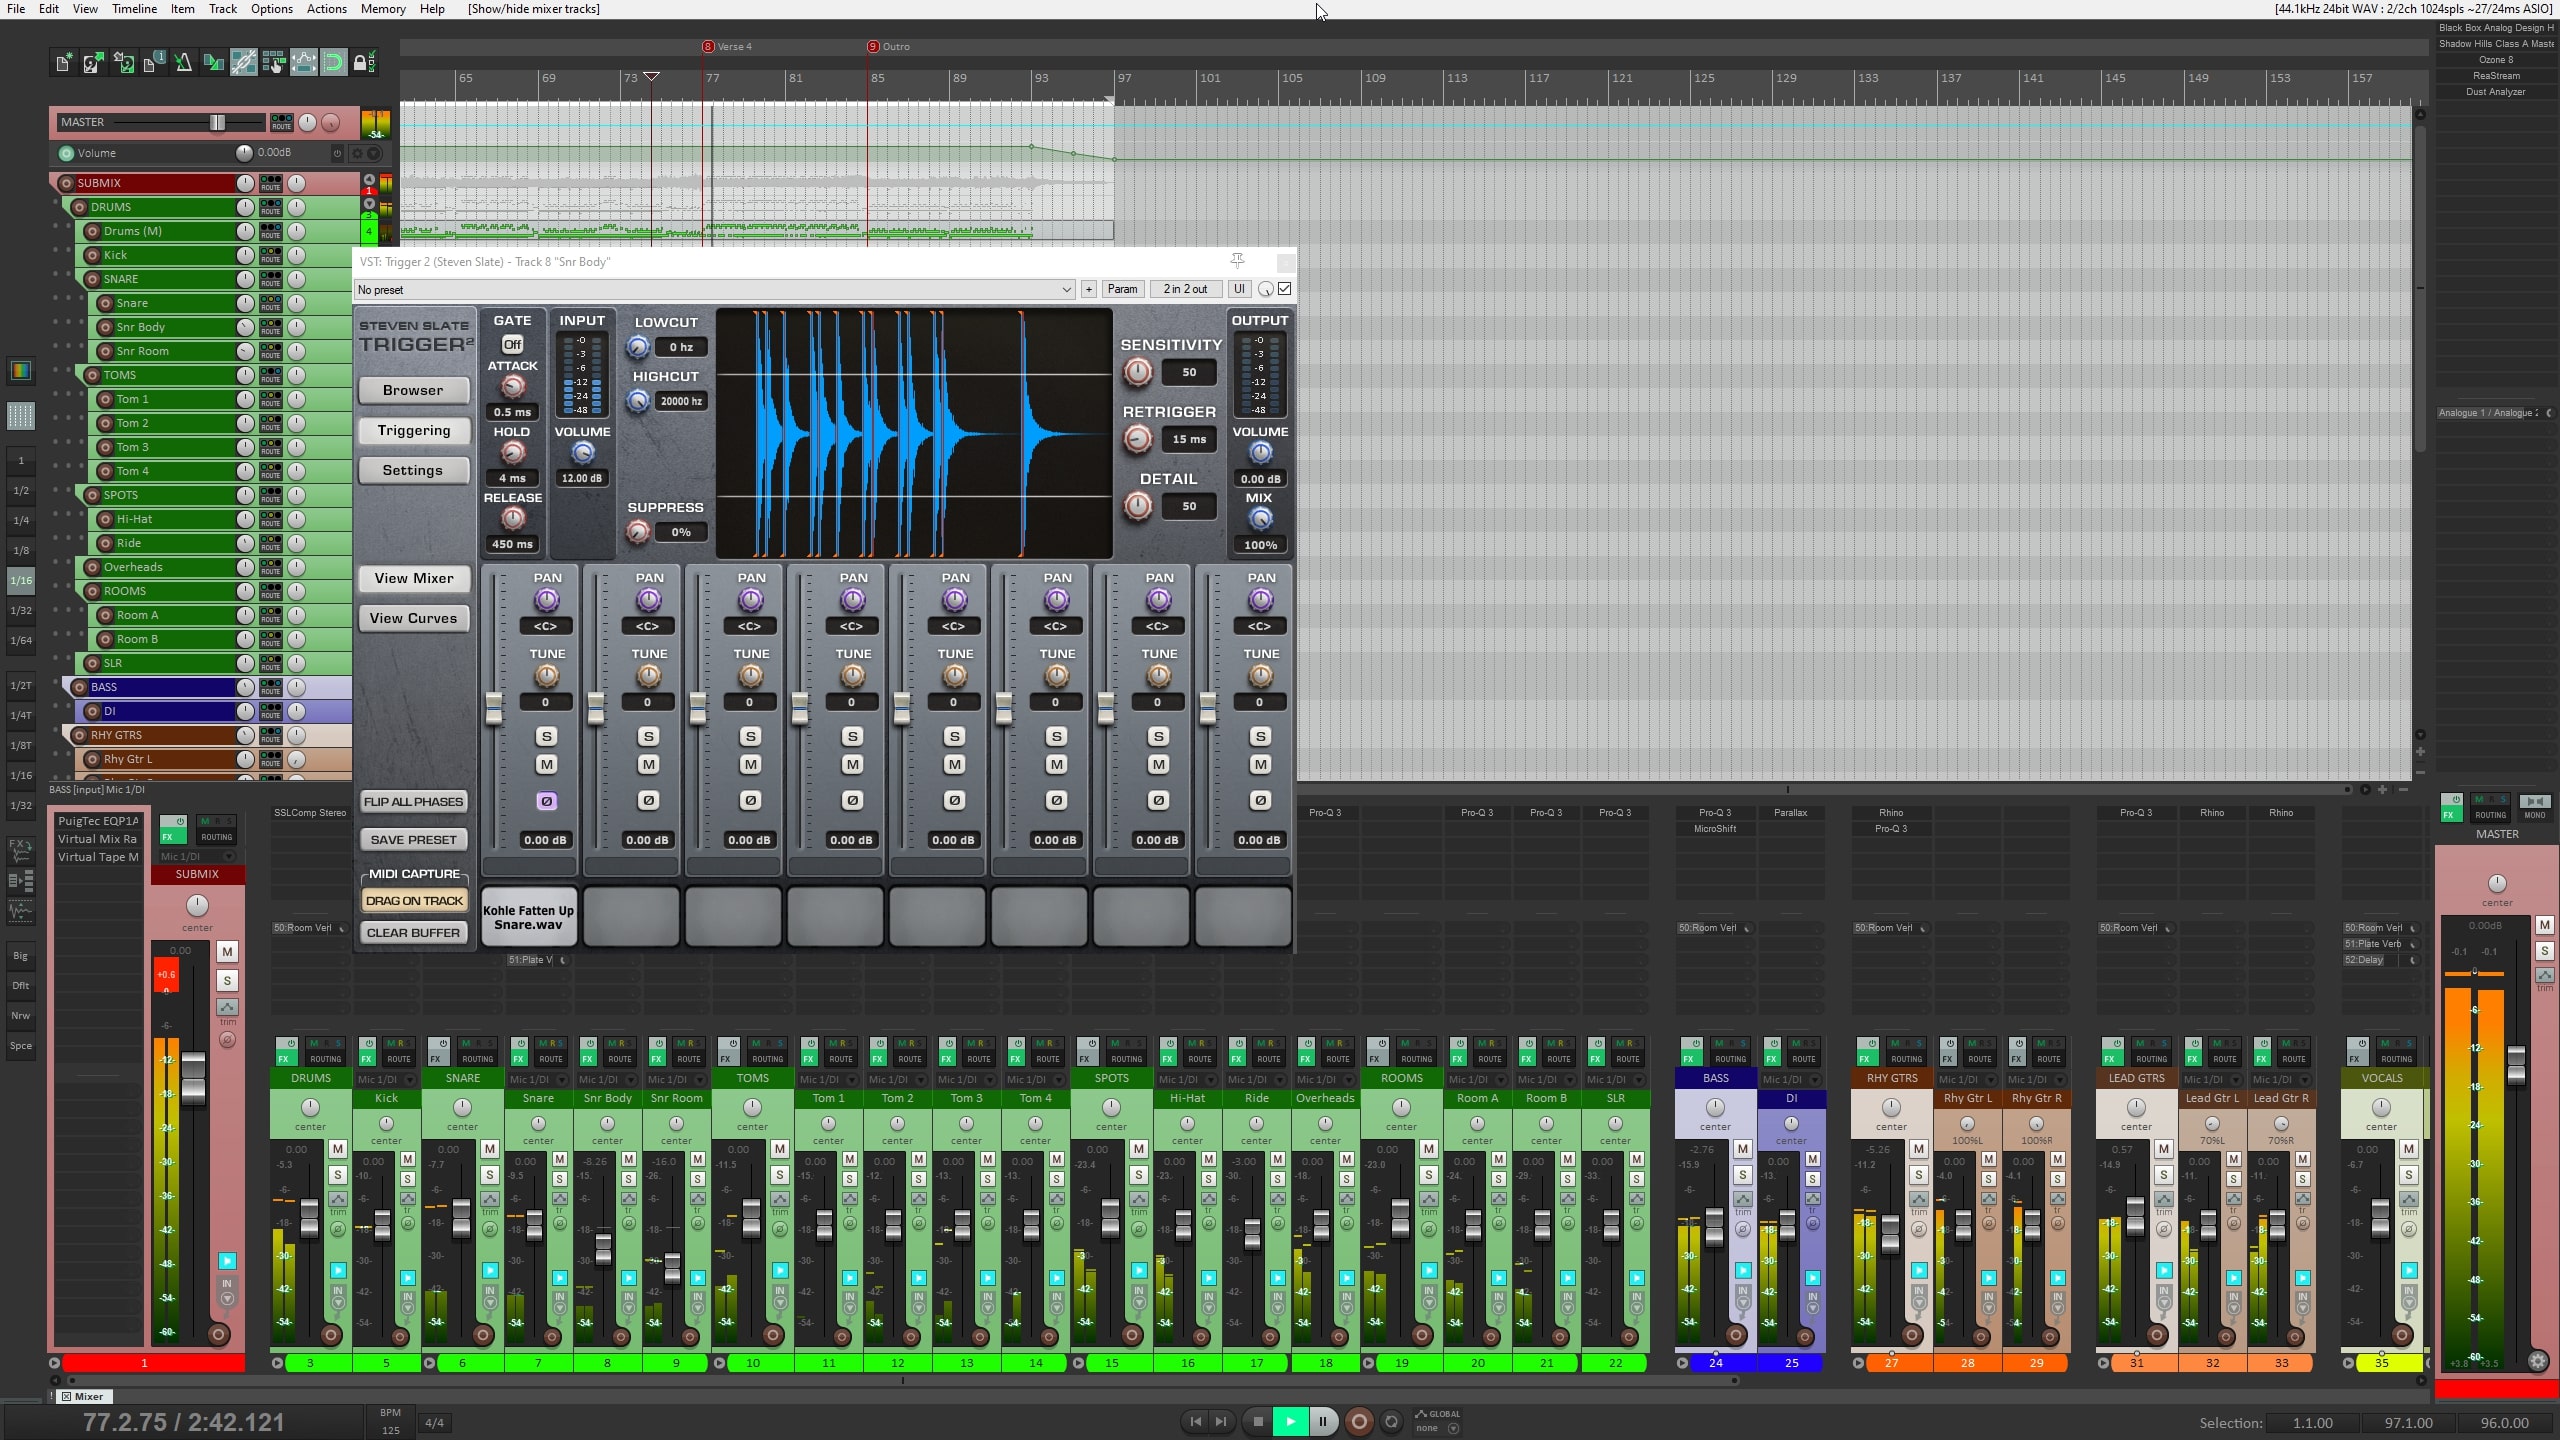
Task: Mute the first Trigger mixer slot
Action: click(x=546, y=765)
